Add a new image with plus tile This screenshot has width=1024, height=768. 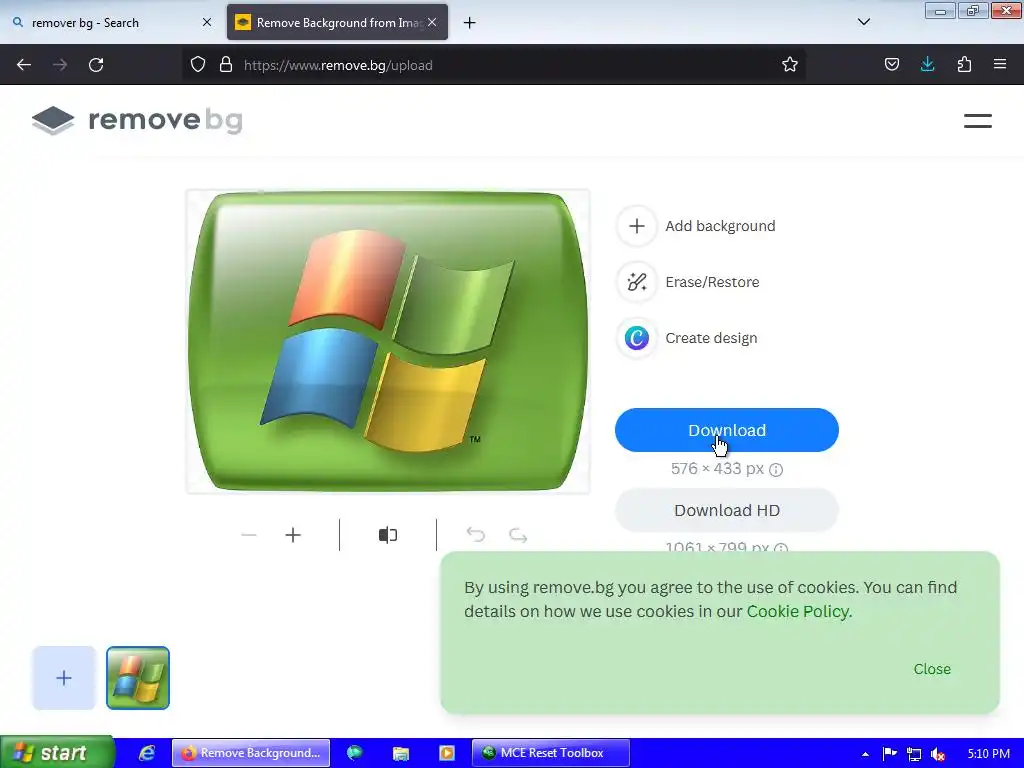[x=64, y=678]
